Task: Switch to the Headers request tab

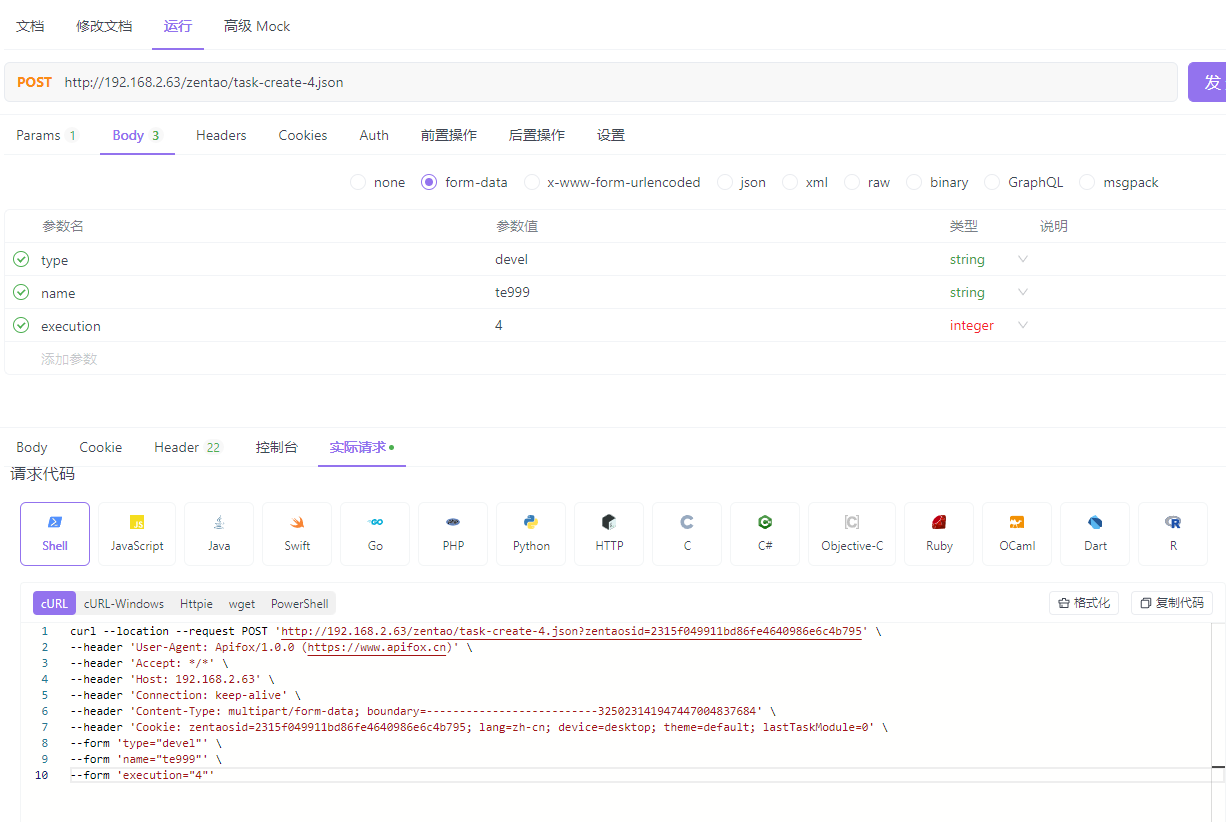Action: tap(221, 135)
